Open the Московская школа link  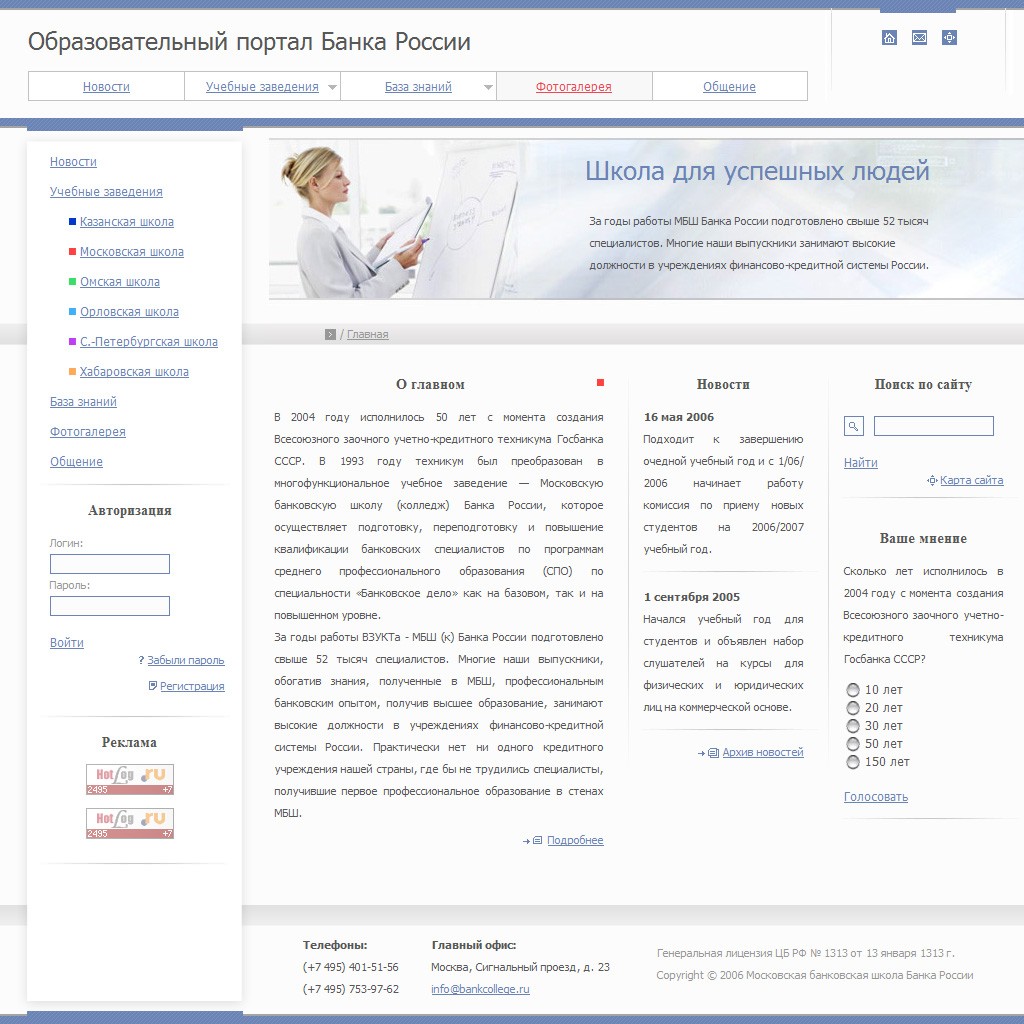pos(132,252)
